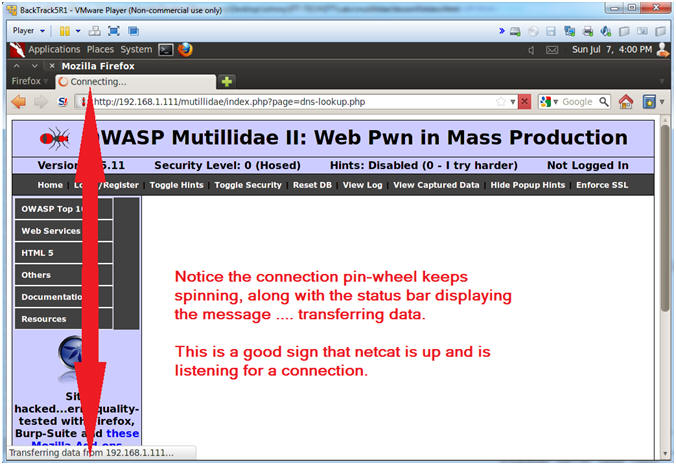676x465 pixels.
Task: Open a new Firefox tab
Action: (x=227, y=81)
